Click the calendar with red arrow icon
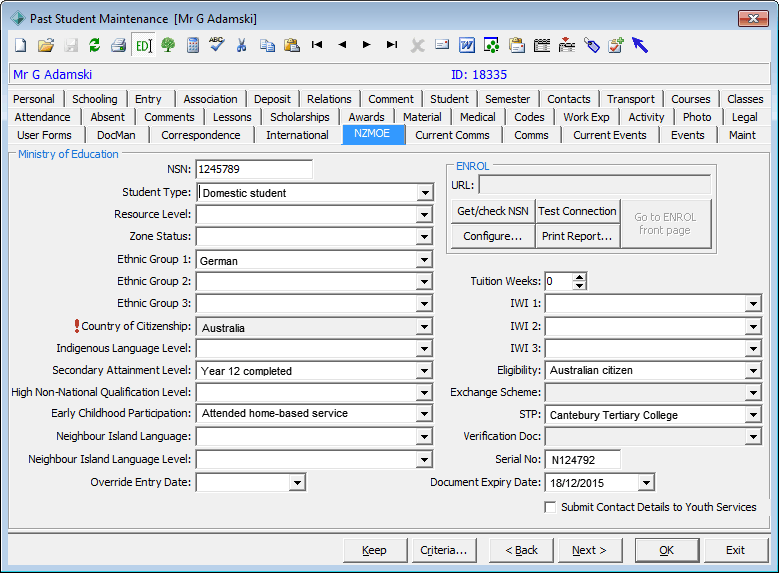 [566, 45]
